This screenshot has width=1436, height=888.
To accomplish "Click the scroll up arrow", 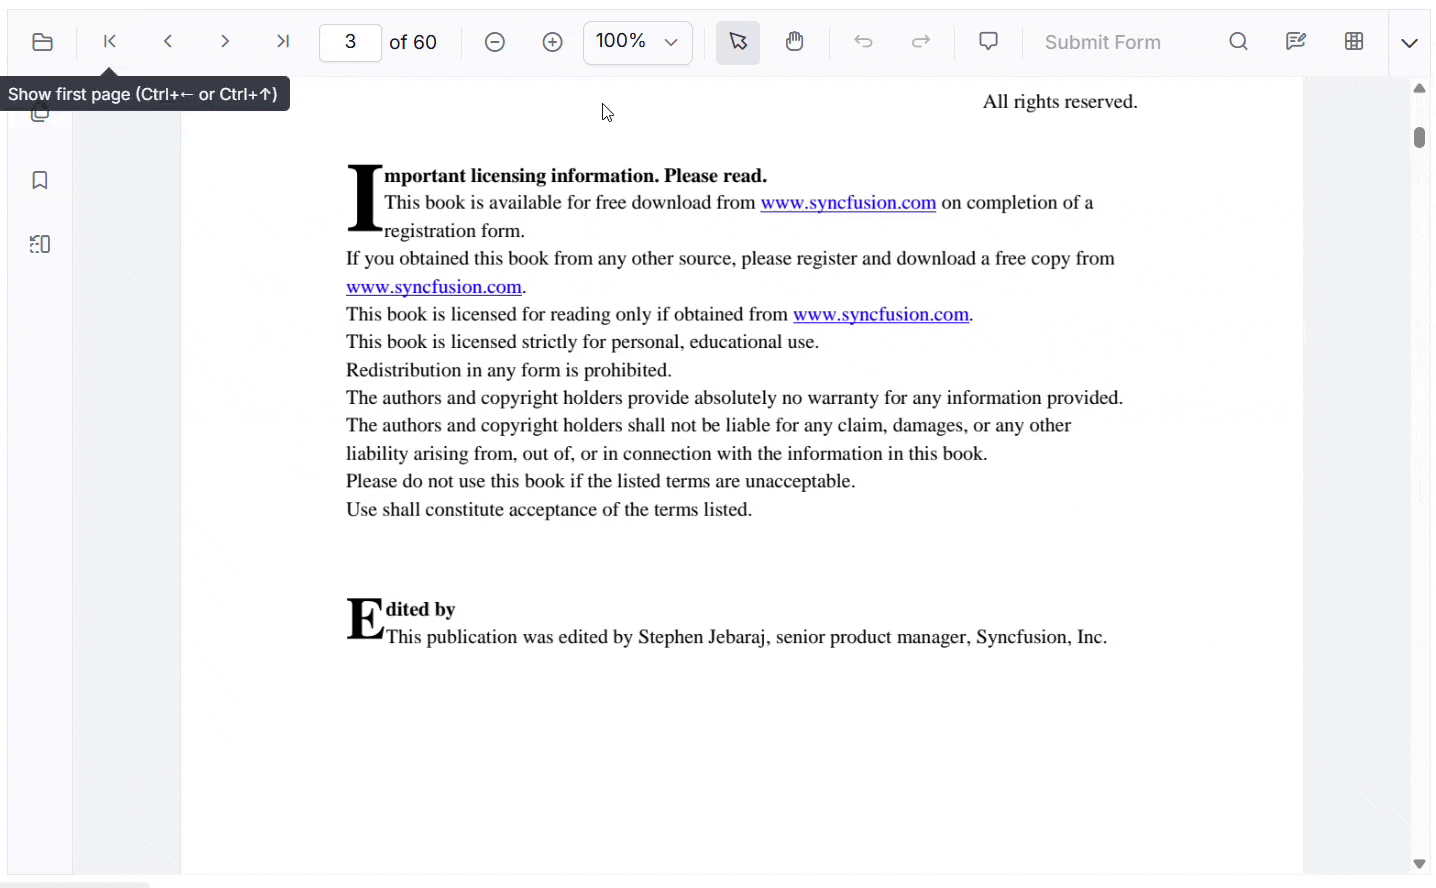I will point(1419,89).
